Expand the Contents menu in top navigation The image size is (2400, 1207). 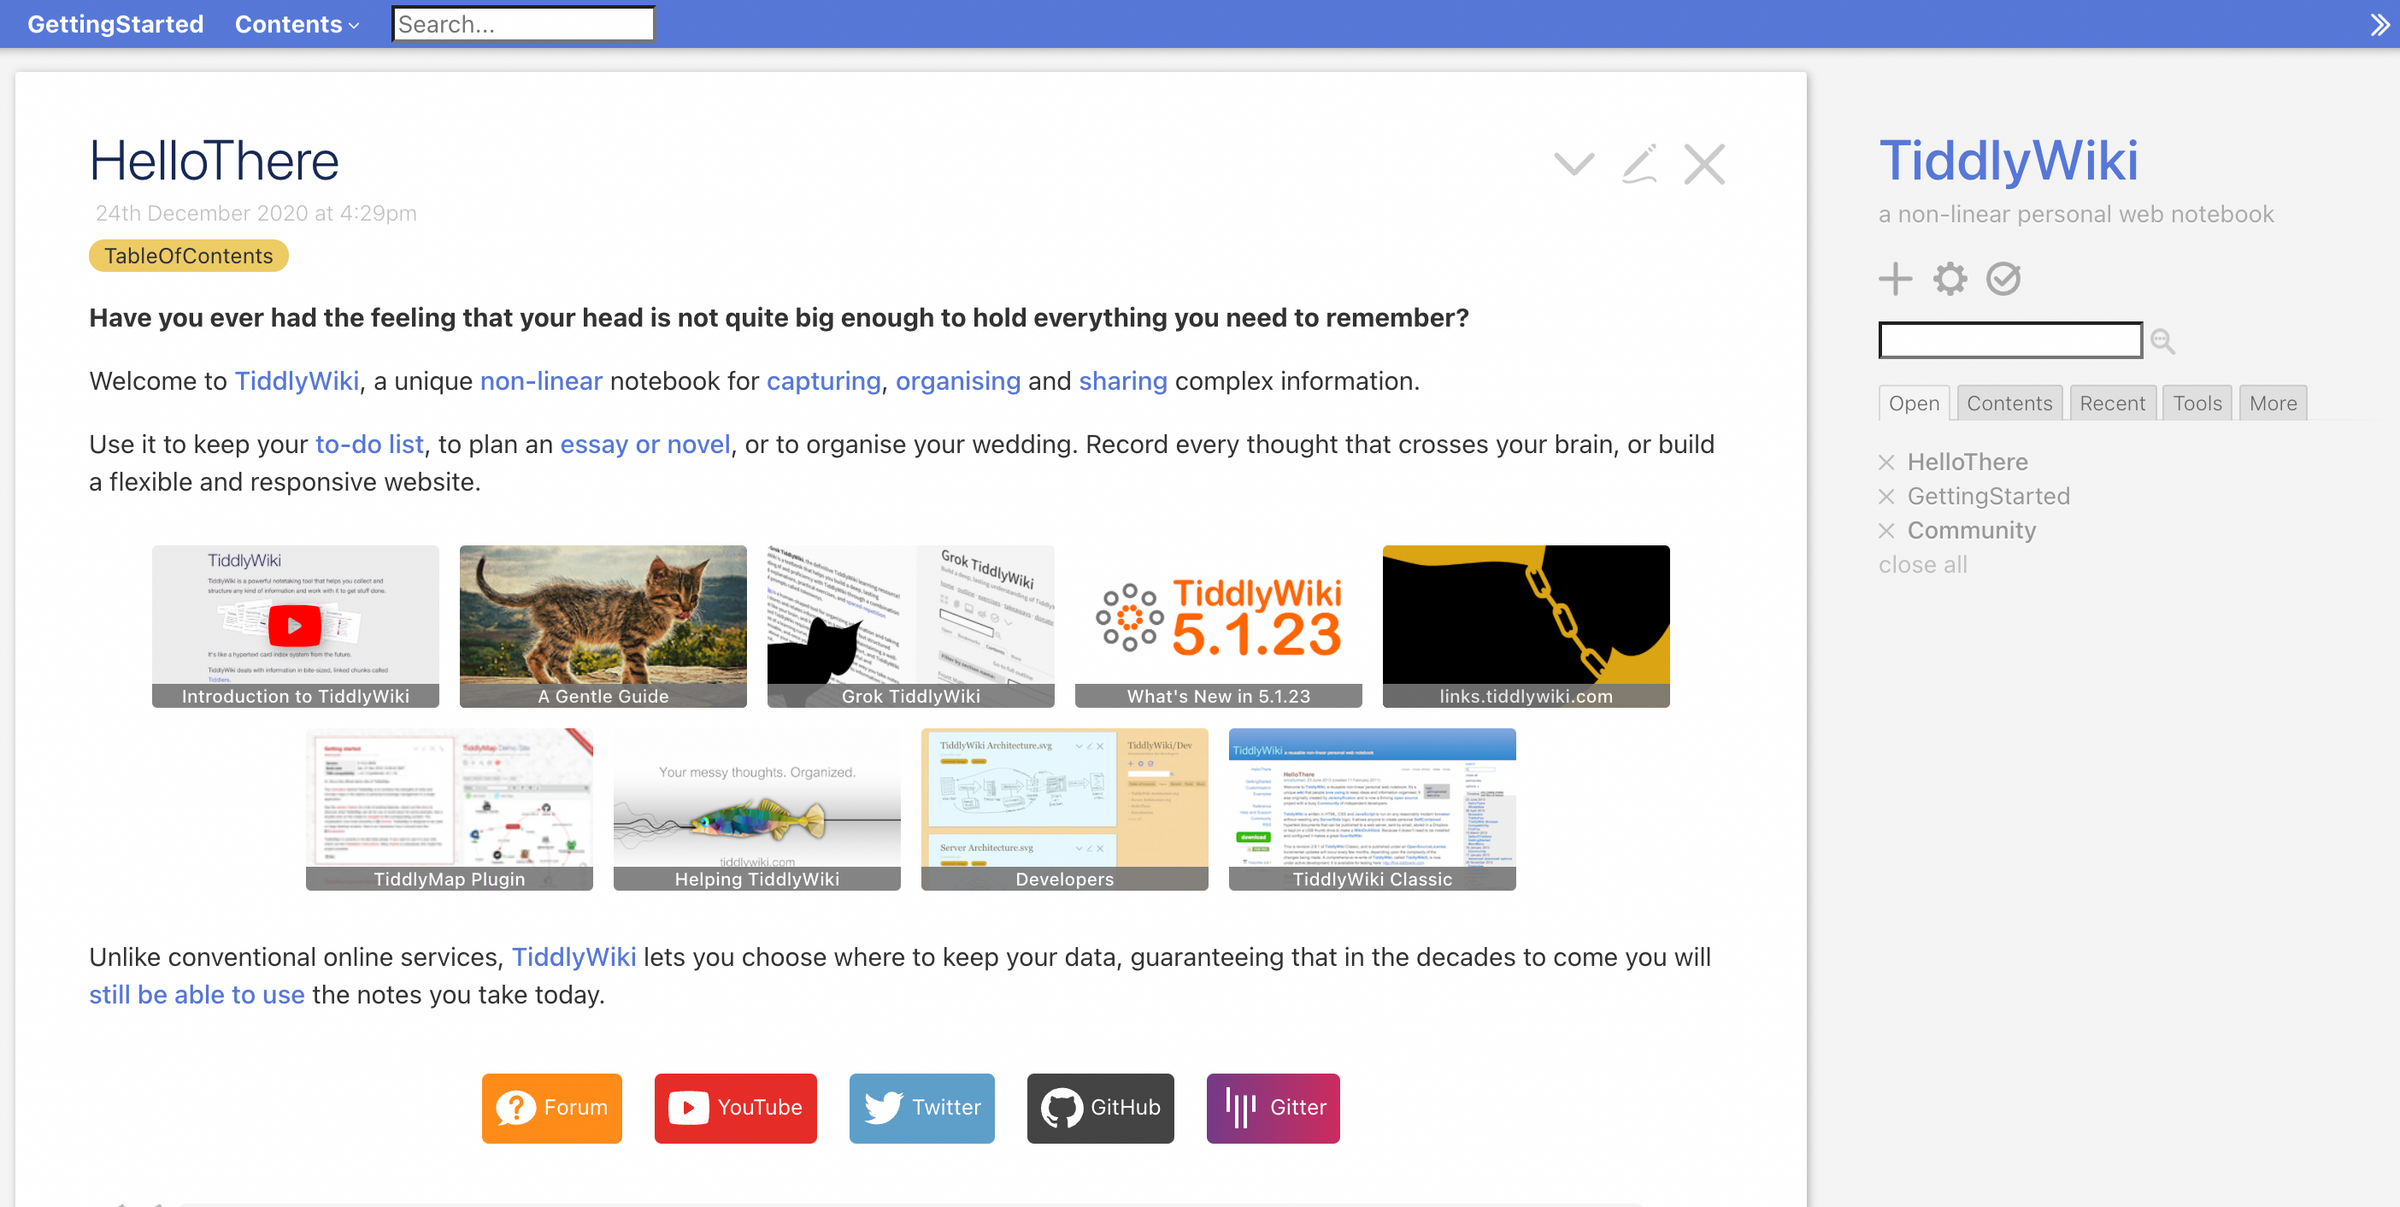(x=296, y=23)
